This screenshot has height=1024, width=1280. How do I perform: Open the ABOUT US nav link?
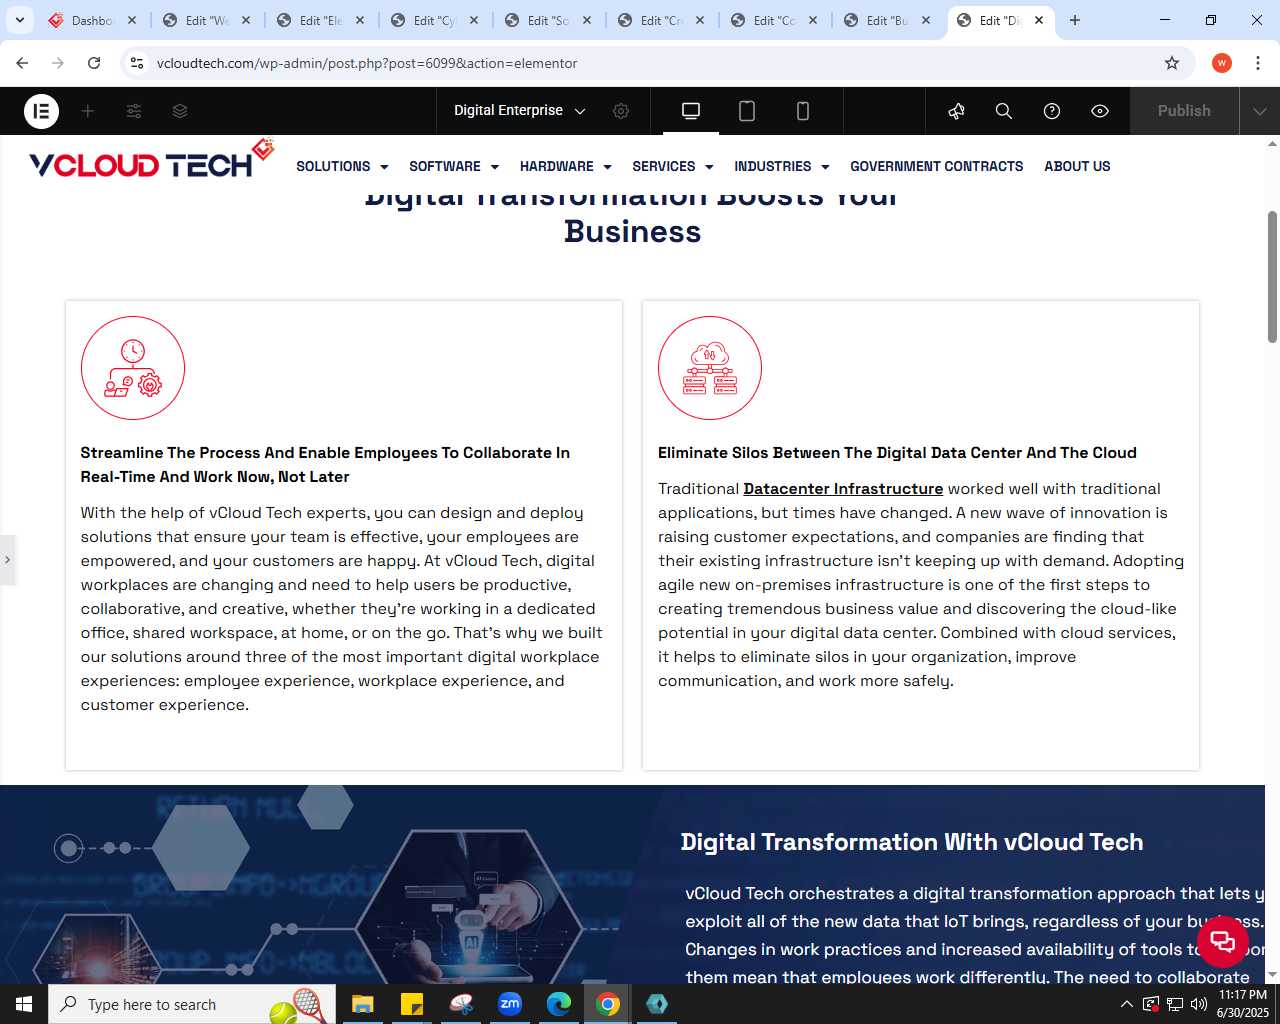coord(1077,166)
